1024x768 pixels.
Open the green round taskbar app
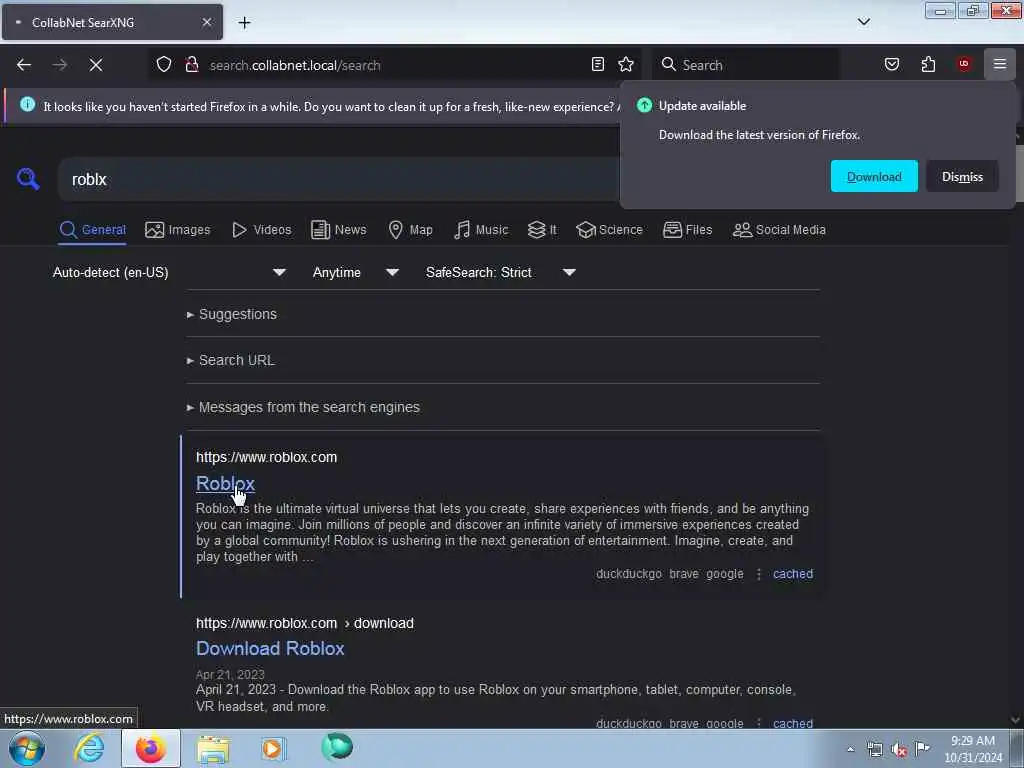point(337,747)
